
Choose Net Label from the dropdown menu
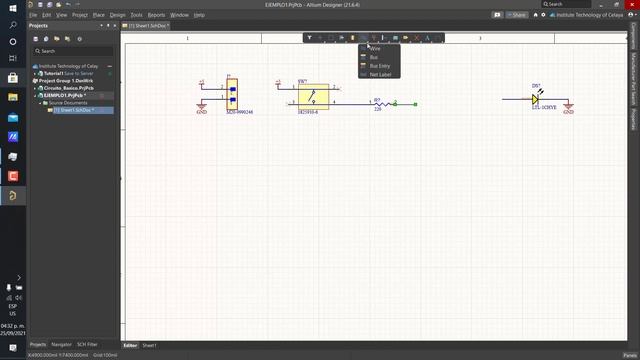click(379, 74)
